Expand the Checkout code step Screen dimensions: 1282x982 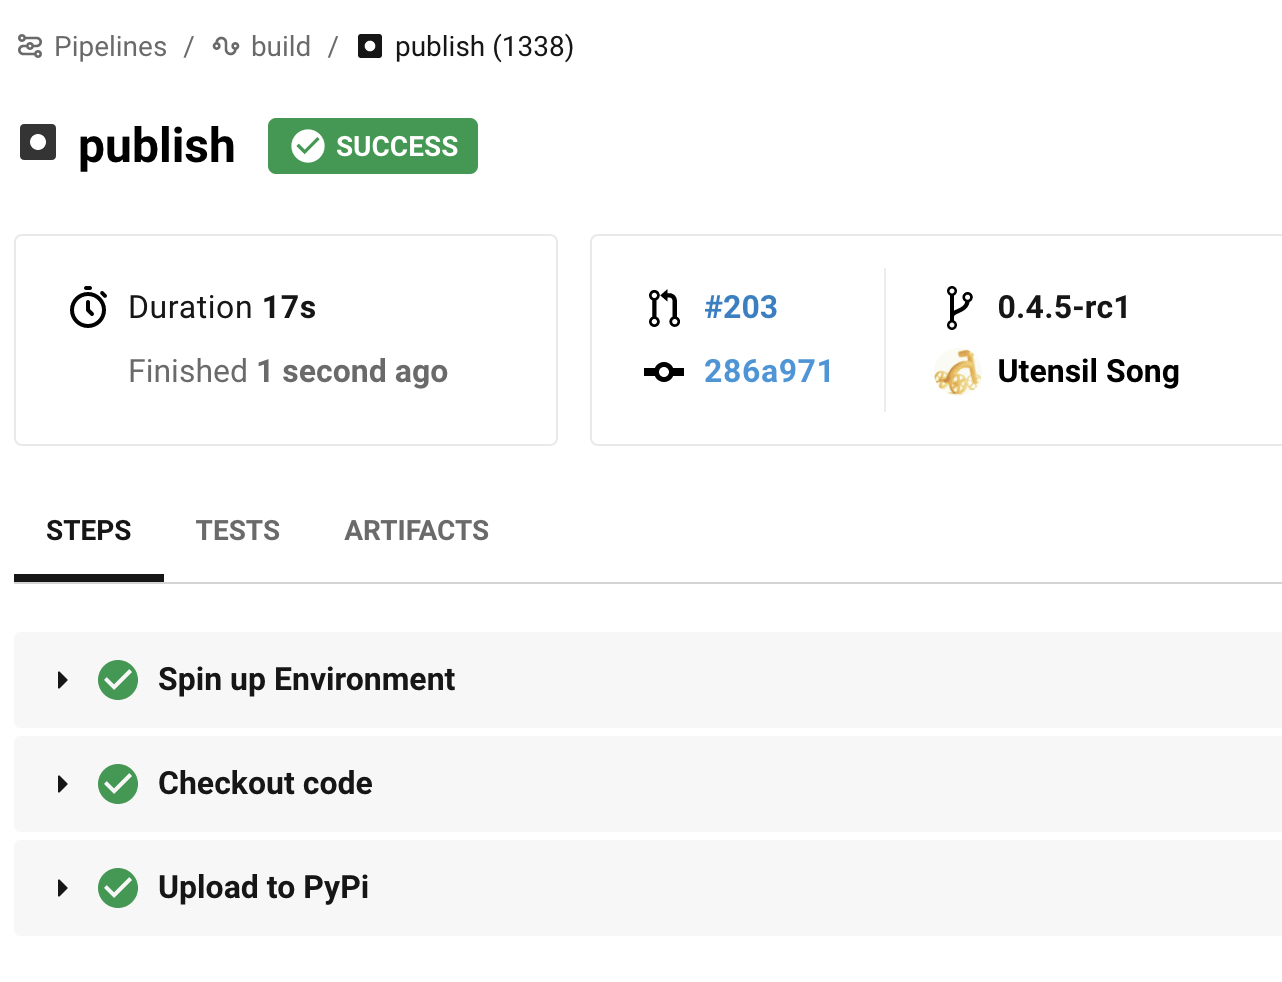(63, 784)
